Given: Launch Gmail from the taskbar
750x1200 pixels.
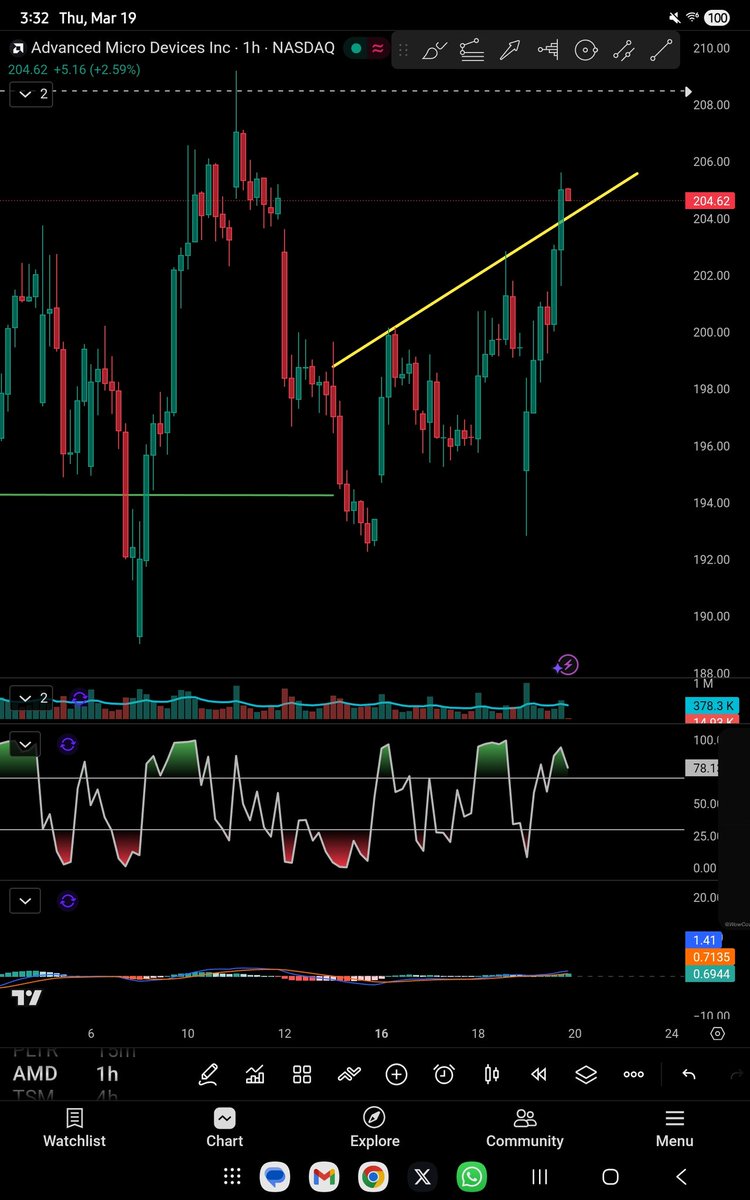Looking at the screenshot, I should pos(325,1177).
